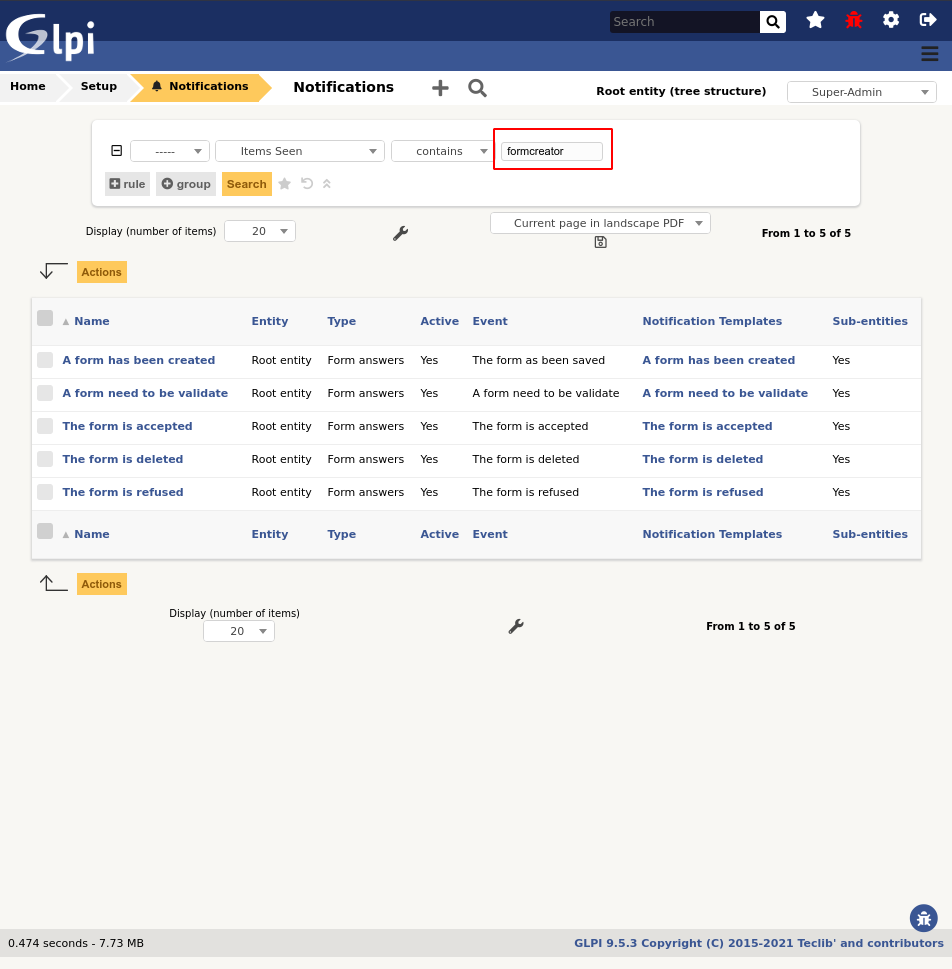Click the debug bug icon in the top bar

852,20
